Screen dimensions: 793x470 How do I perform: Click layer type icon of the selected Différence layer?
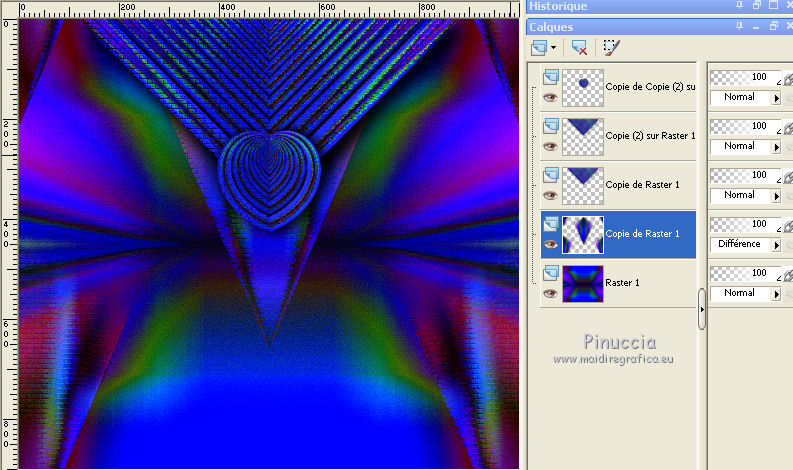click(551, 224)
